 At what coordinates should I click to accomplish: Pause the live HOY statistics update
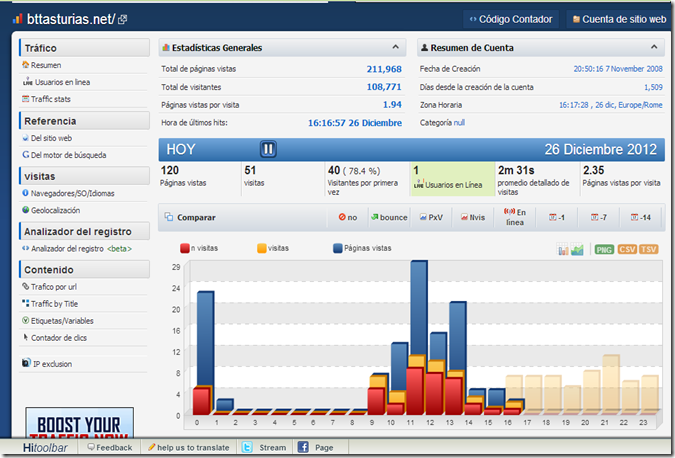tap(268, 149)
